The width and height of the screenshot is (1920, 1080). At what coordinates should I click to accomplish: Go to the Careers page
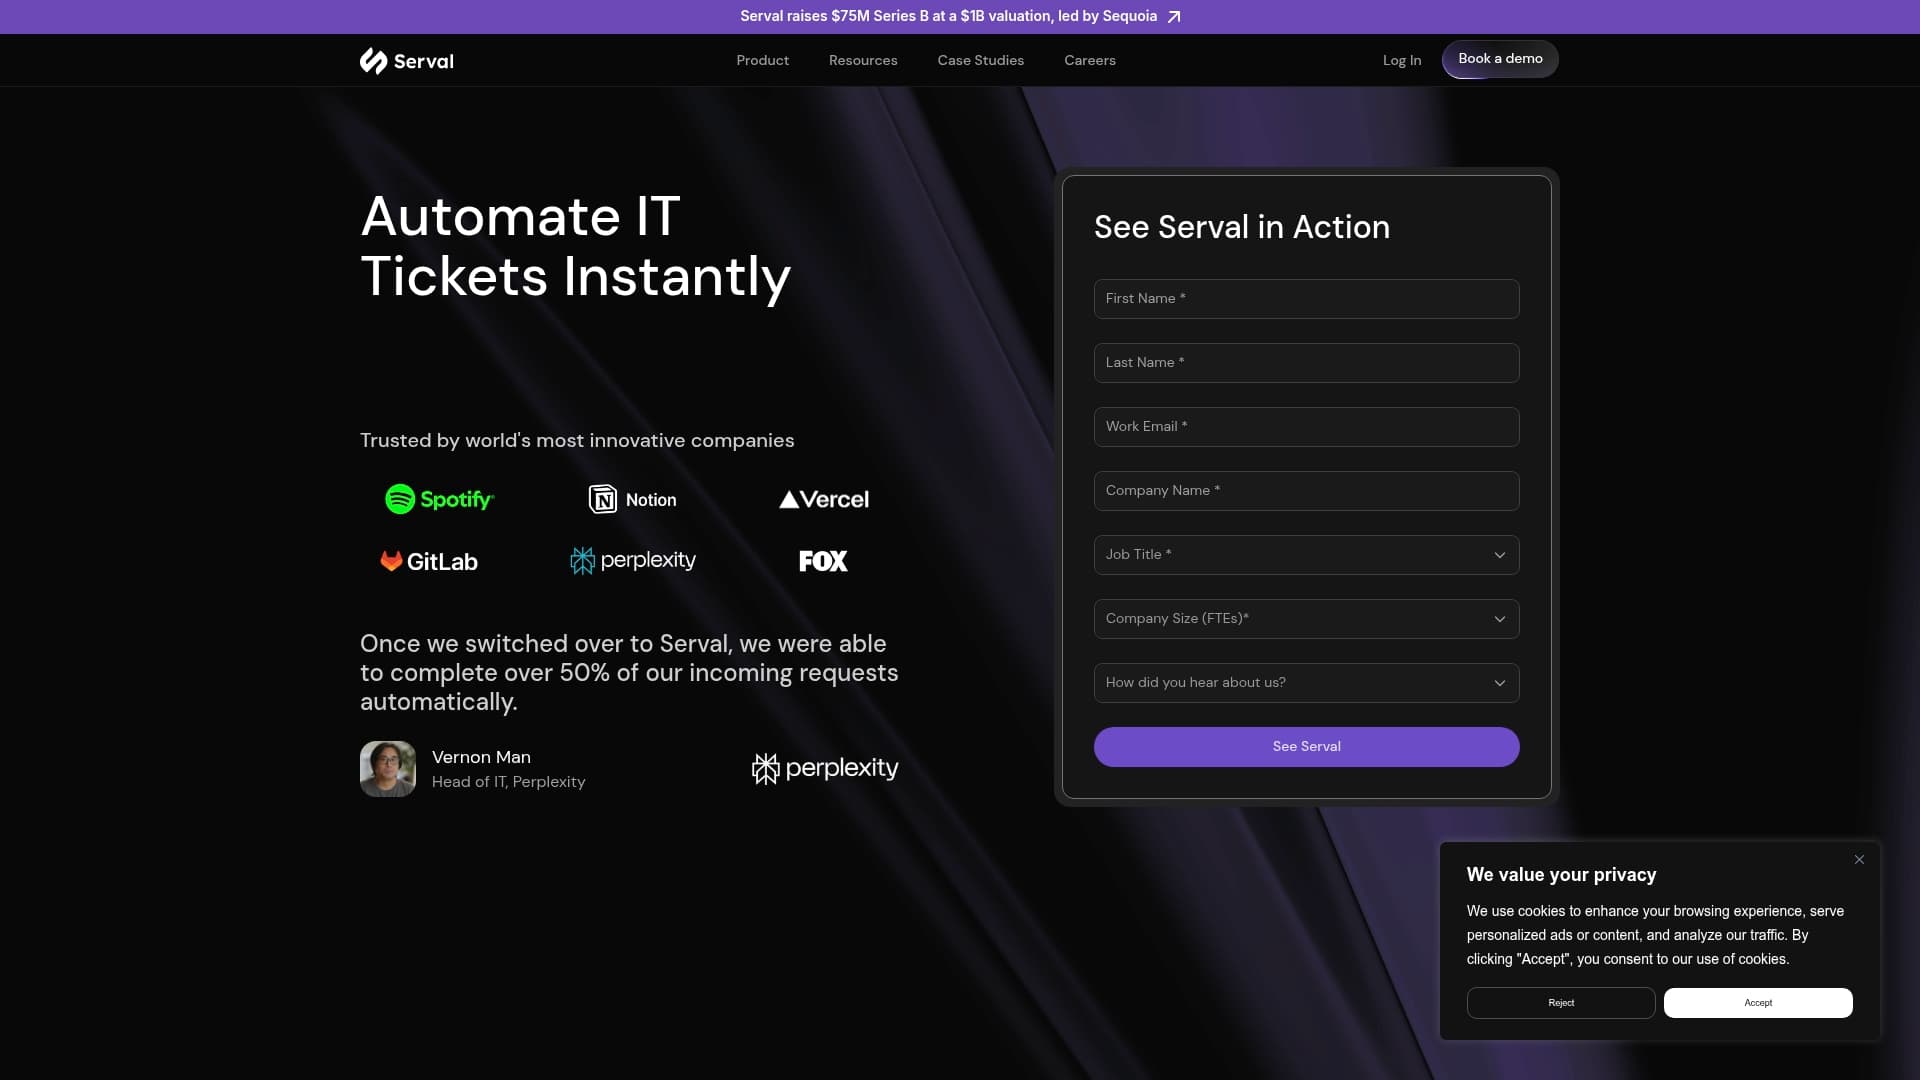(x=1089, y=61)
